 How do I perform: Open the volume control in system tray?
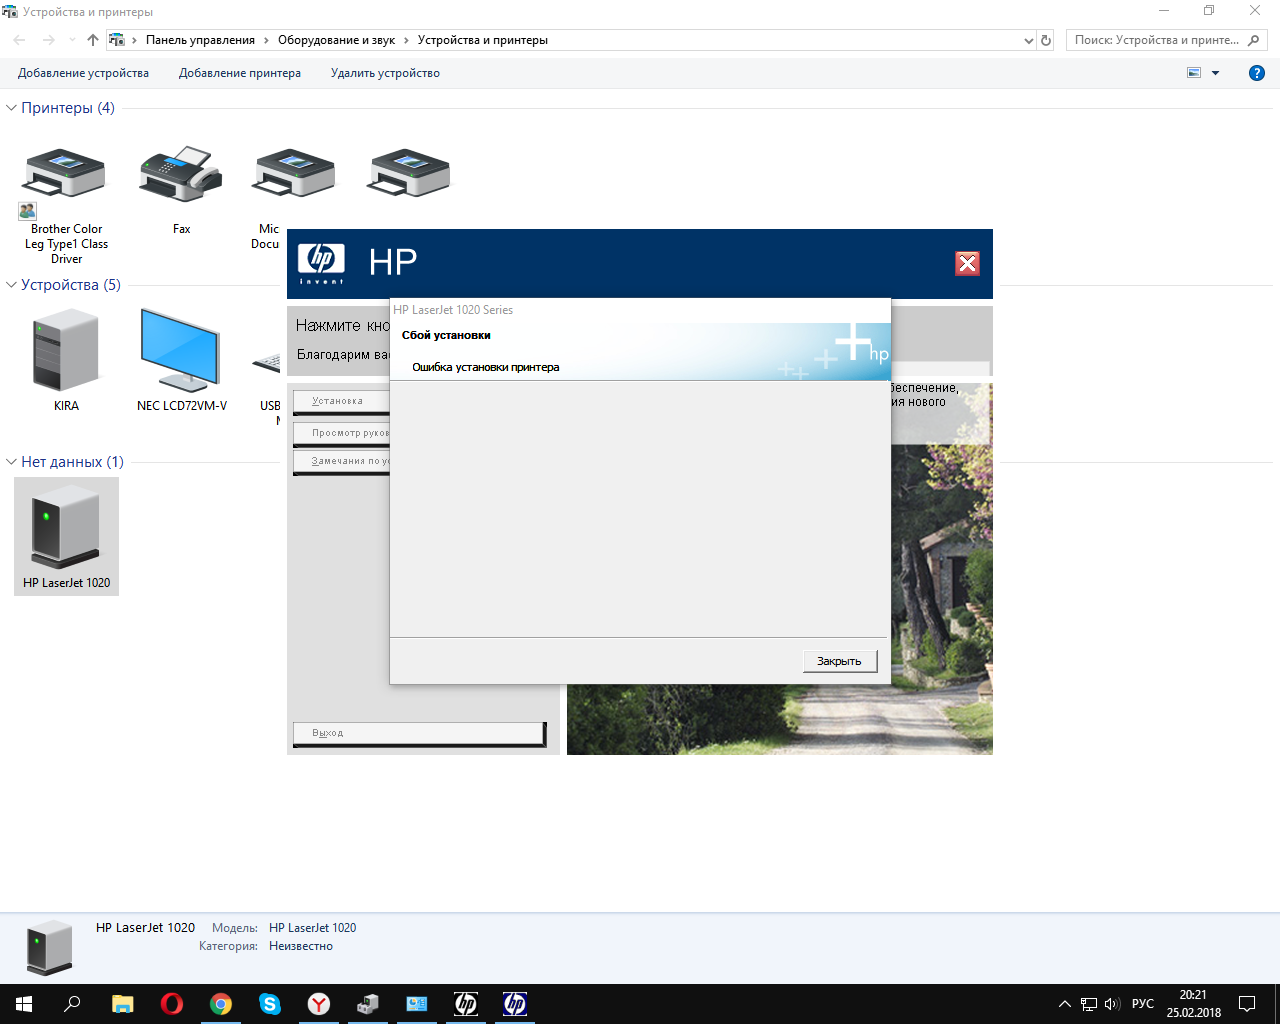(x=1112, y=1004)
